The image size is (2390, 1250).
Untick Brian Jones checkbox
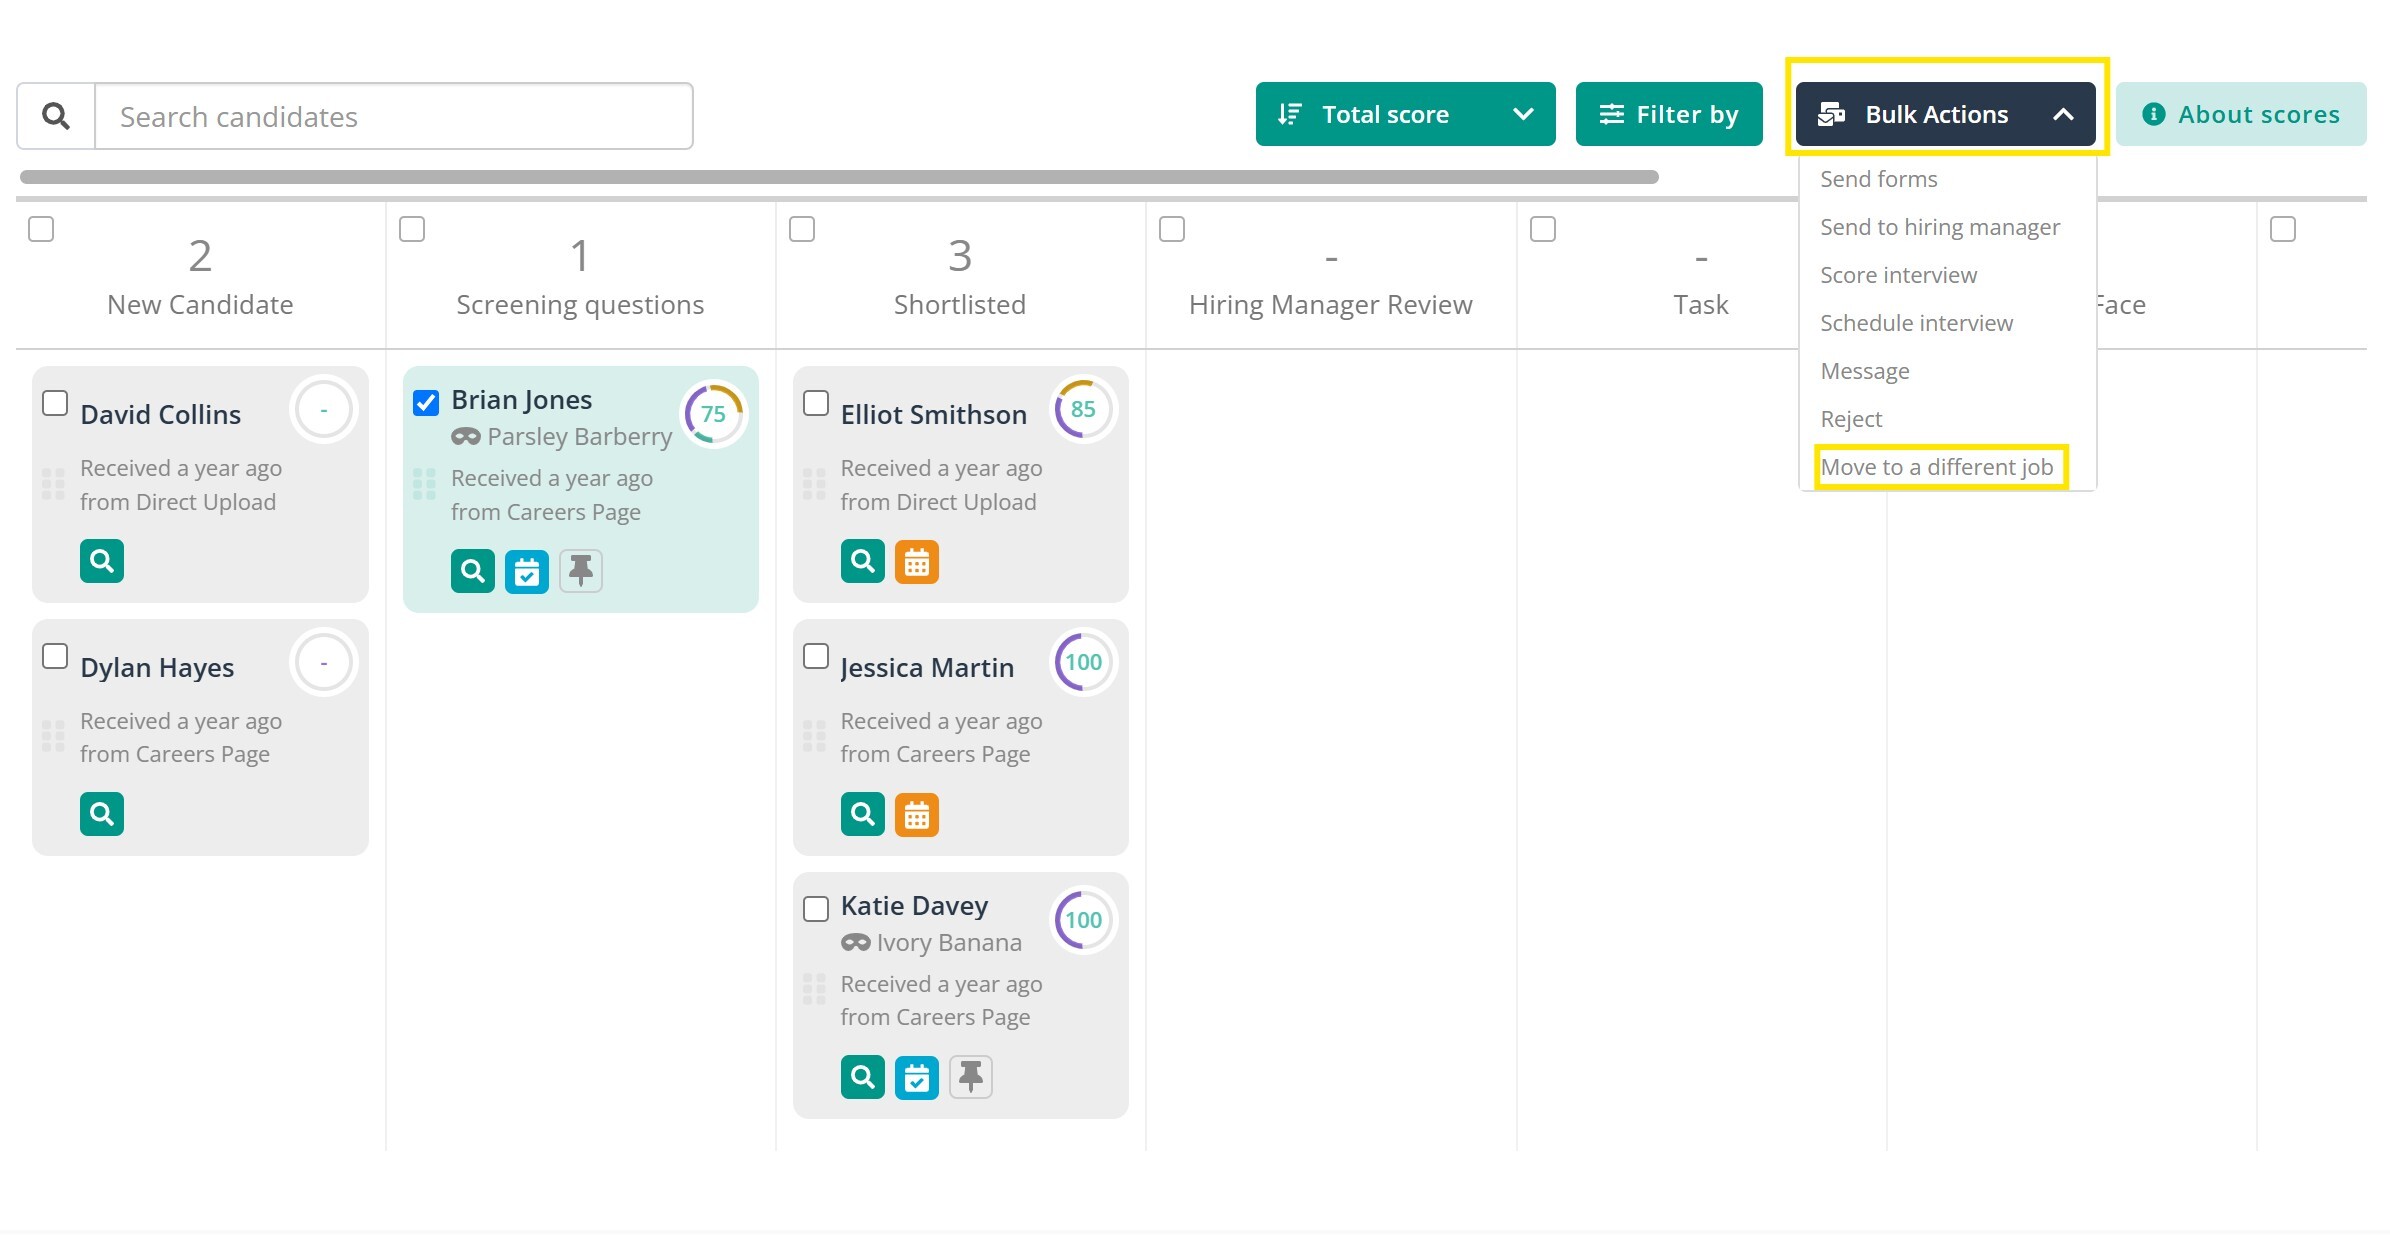pos(426,403)
